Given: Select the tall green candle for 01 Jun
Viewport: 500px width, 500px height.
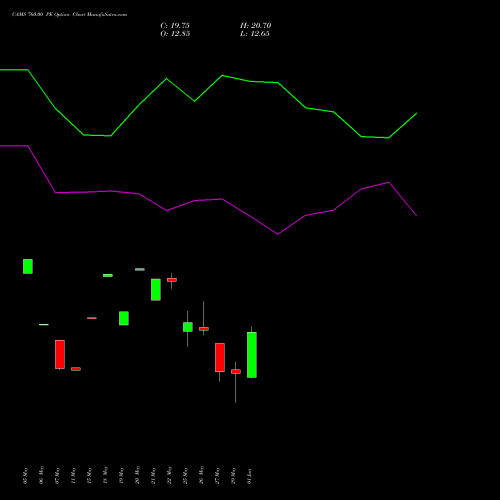Looking at the screenshot, I should click(x=252, y=355).
